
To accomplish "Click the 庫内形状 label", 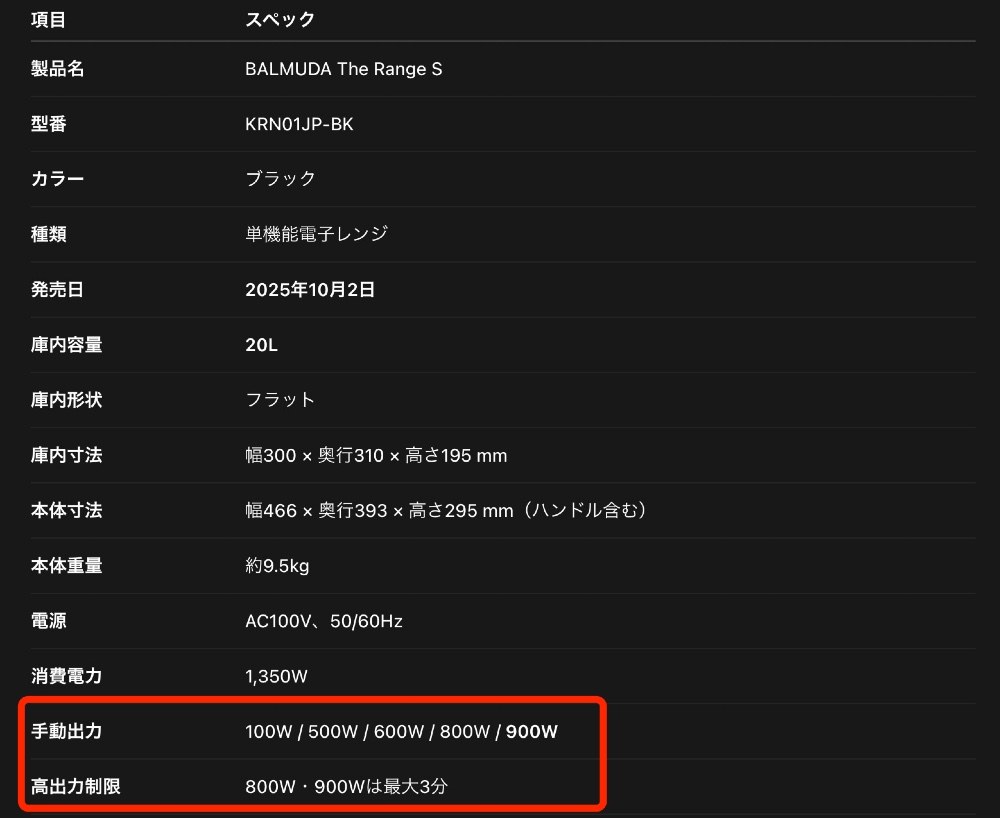I will (66, 400).
